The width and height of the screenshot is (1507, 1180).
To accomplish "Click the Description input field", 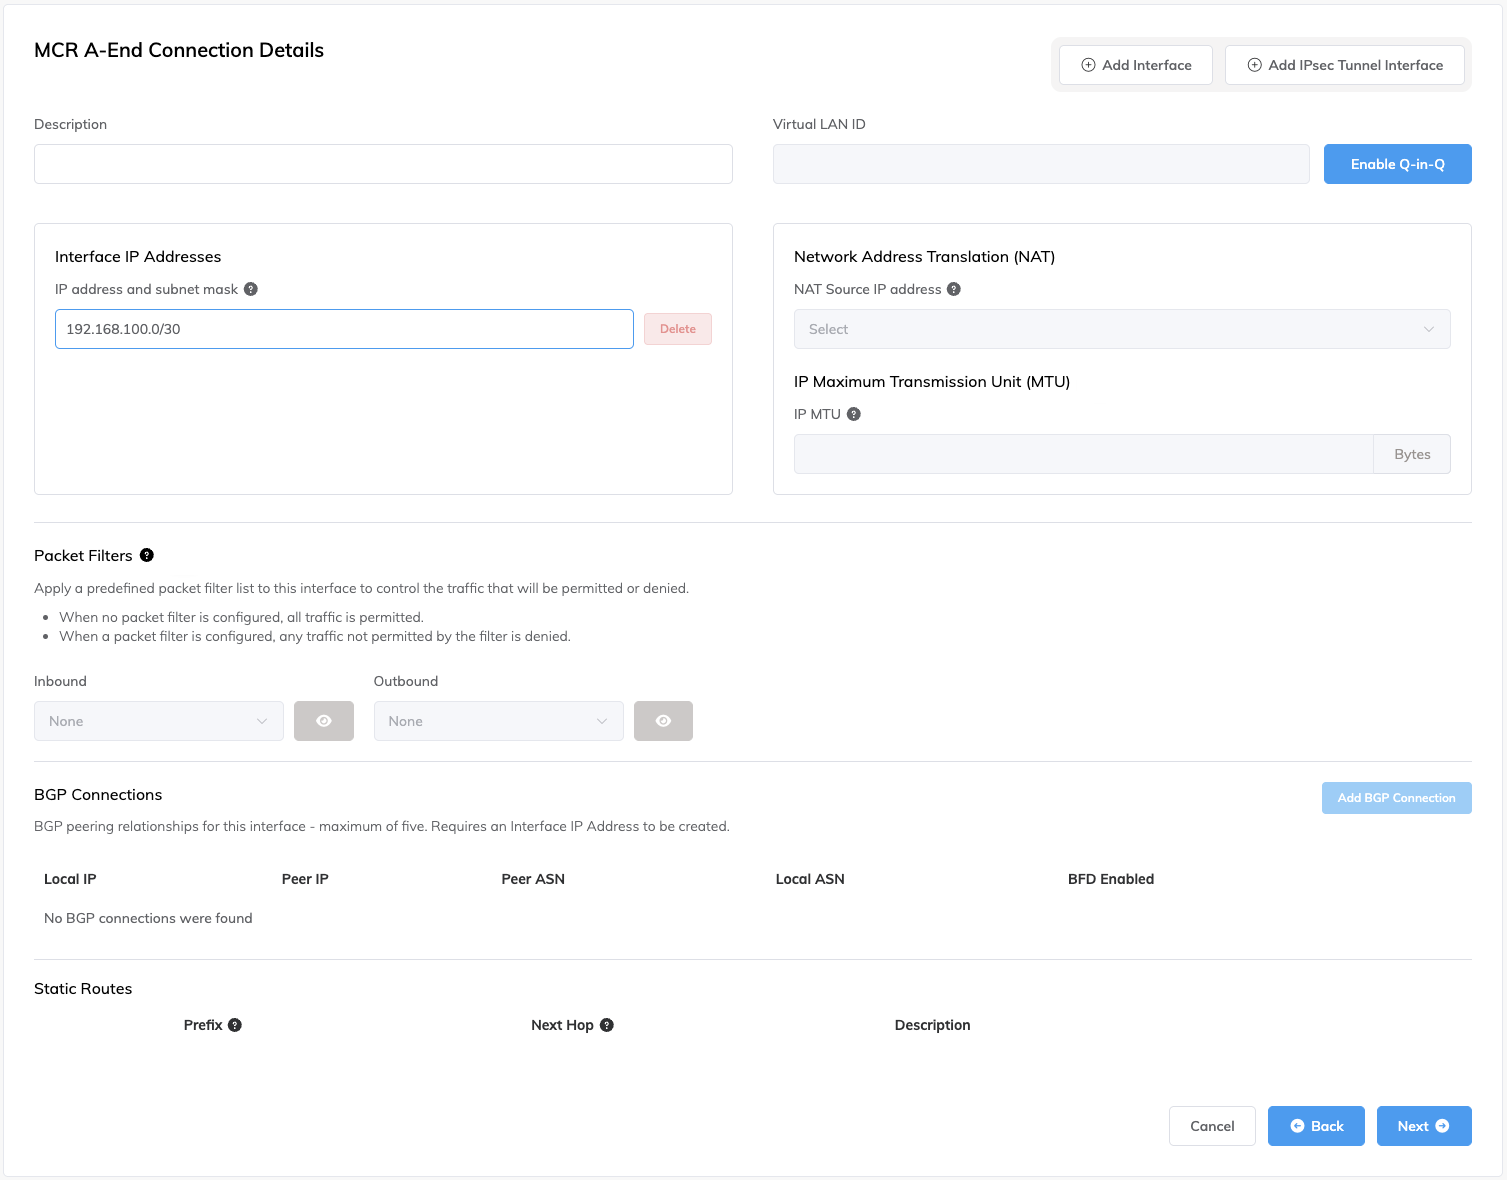I will pos(382,163).
